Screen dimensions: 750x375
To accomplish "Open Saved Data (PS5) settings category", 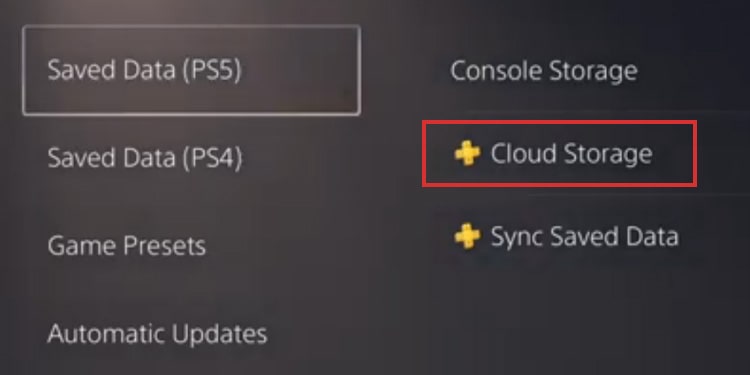I will (x=191, y=70).
